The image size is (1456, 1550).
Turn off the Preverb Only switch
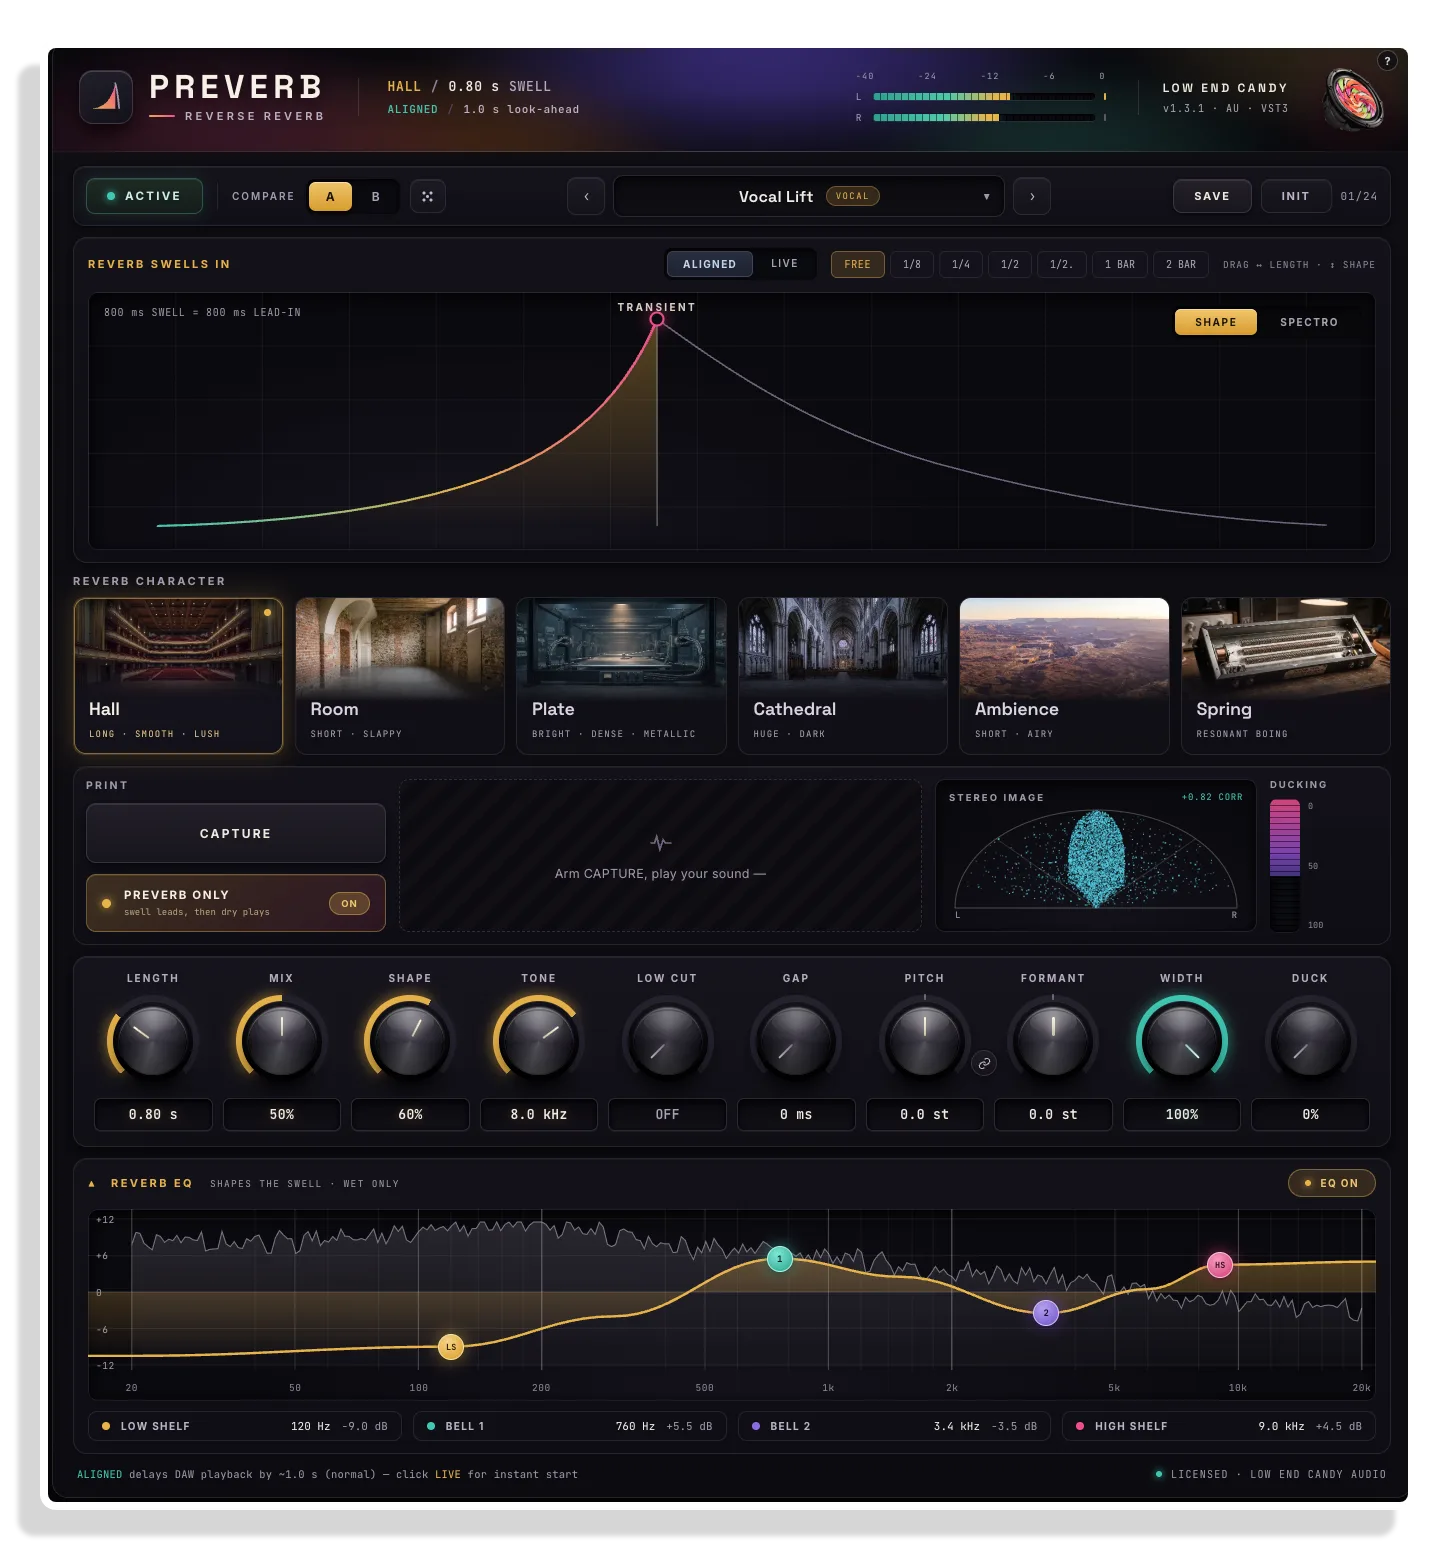click(x=349, y=904)
